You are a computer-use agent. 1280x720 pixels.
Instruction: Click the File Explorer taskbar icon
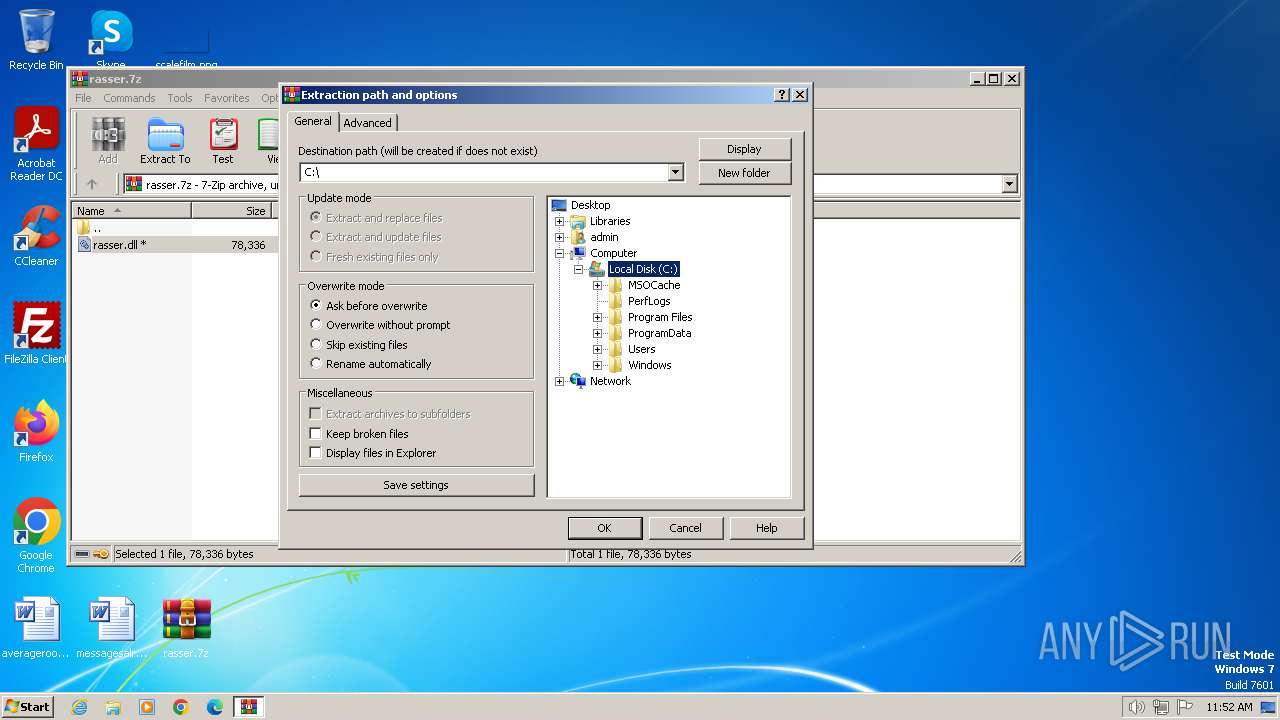pyautogui.click(x=113, y=707)
